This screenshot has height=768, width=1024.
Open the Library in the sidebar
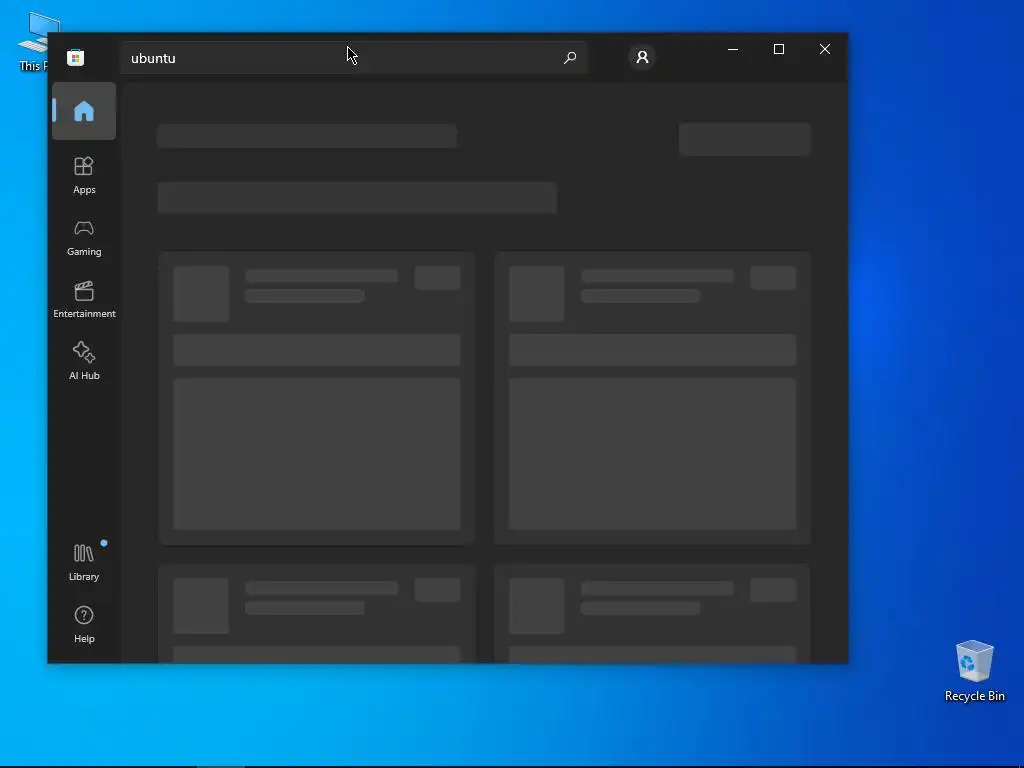(x=84, y=562)
